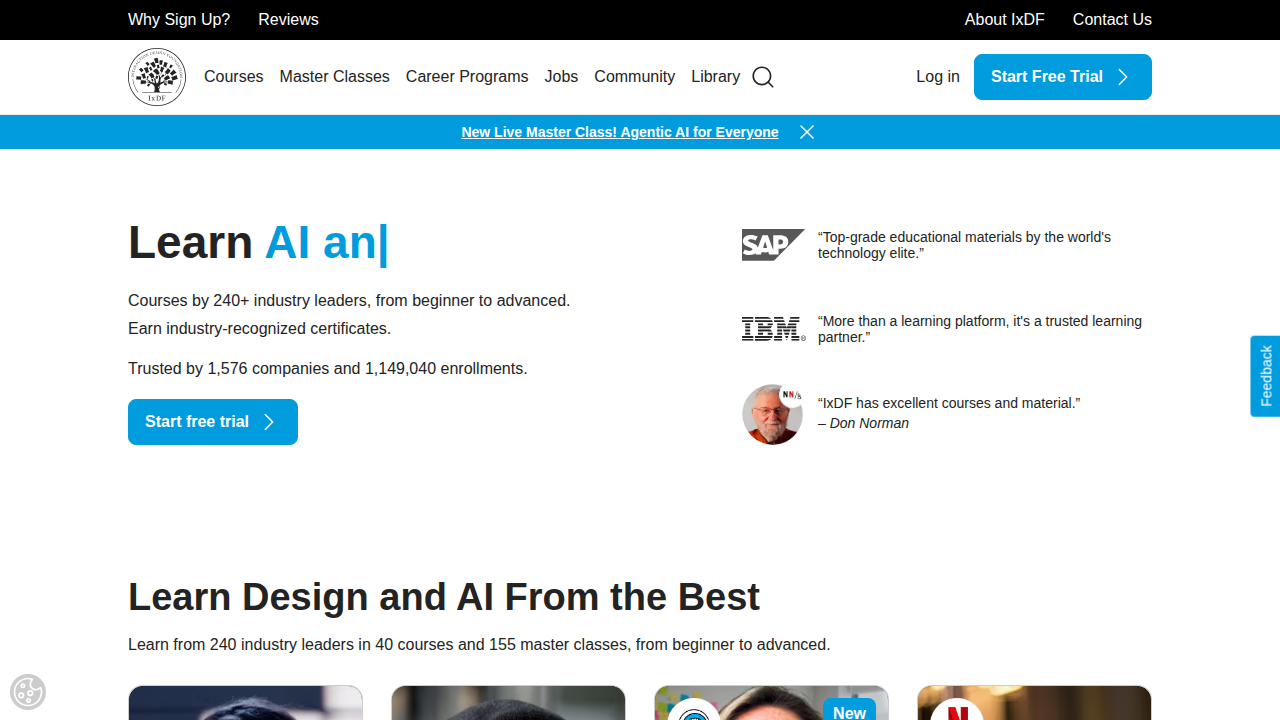Open the Feedback side tab

[x=1266, y=376]
